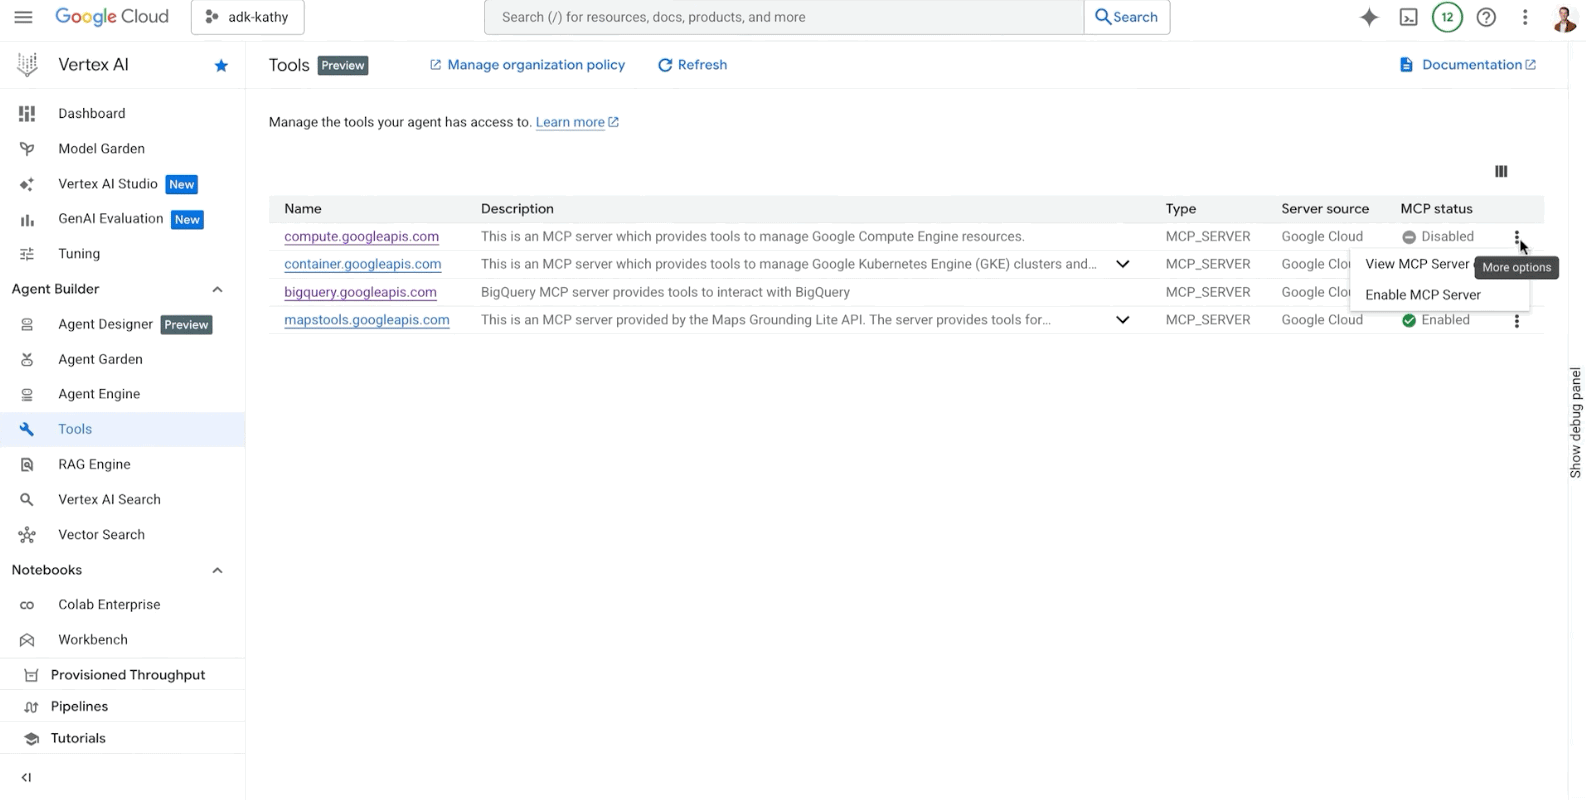Click the Workbench icon
Image resolution: width=1586 pixels, height=800 pixels.
tap(27, 640)
